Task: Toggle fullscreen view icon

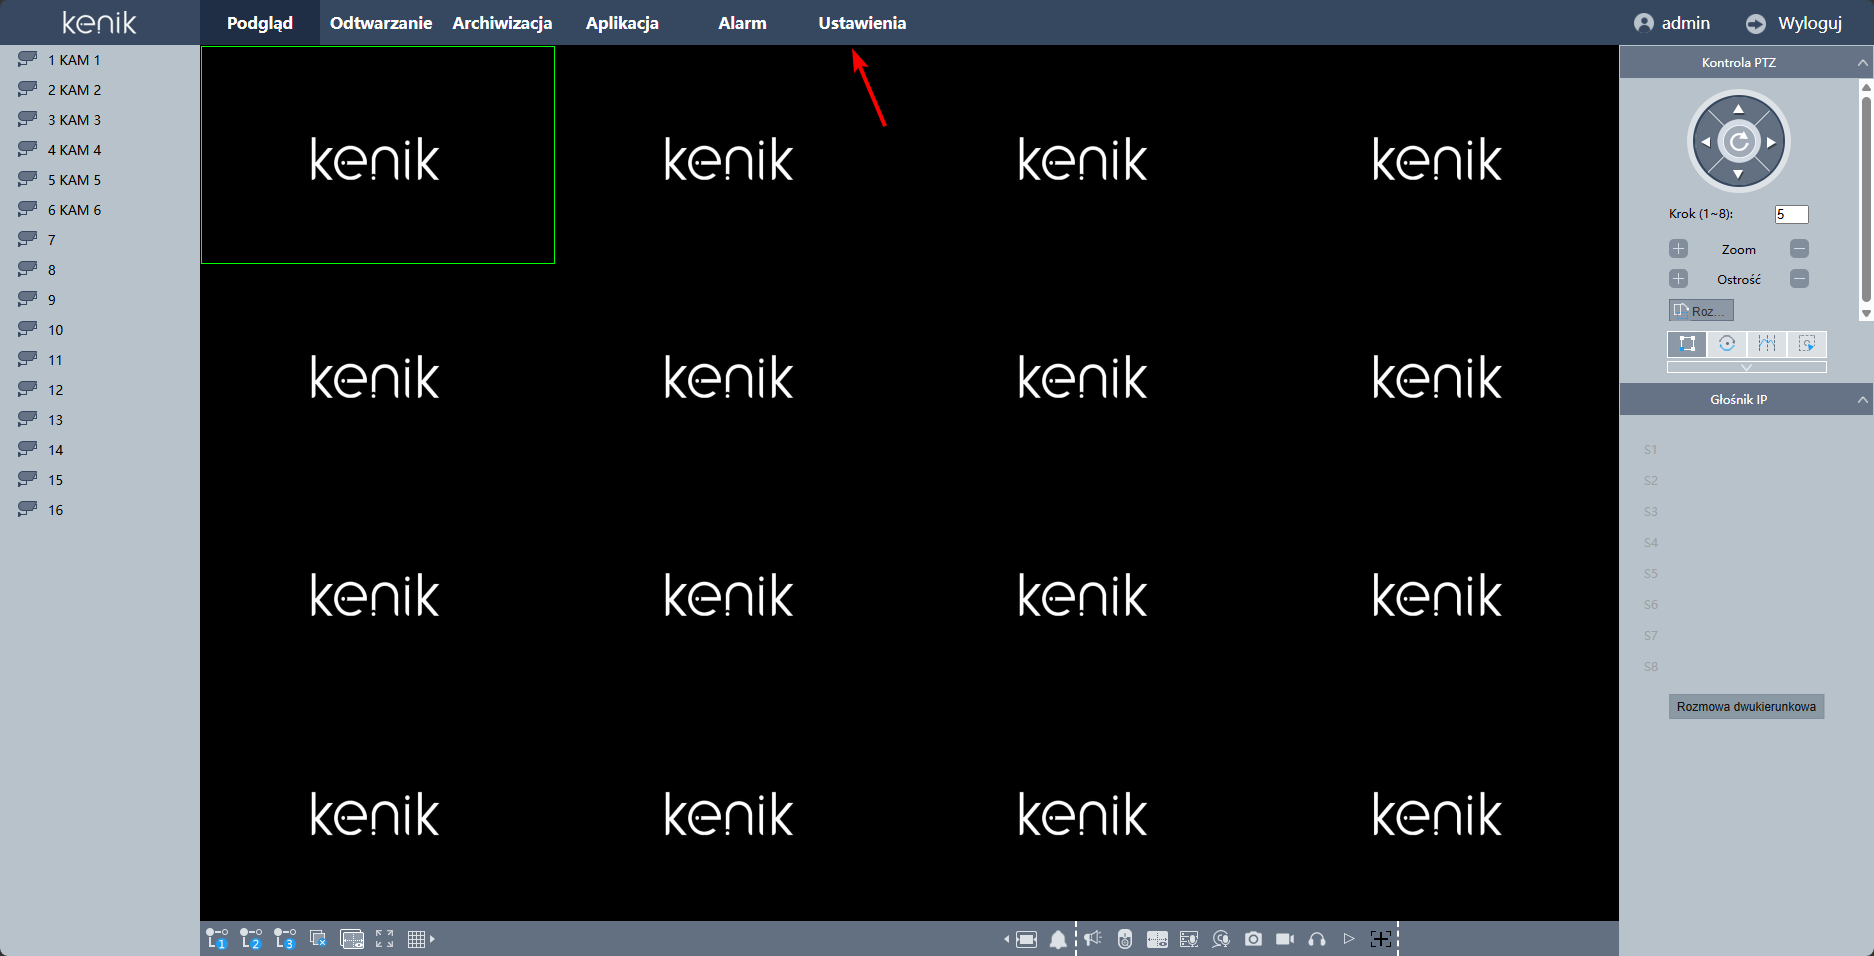Action: pos(385,939)
